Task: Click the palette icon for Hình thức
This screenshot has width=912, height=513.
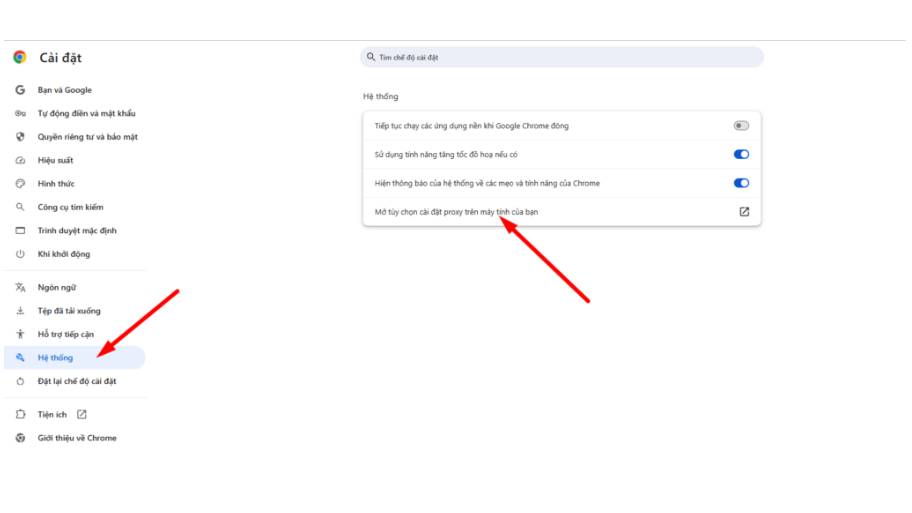Action: (20, 184)
